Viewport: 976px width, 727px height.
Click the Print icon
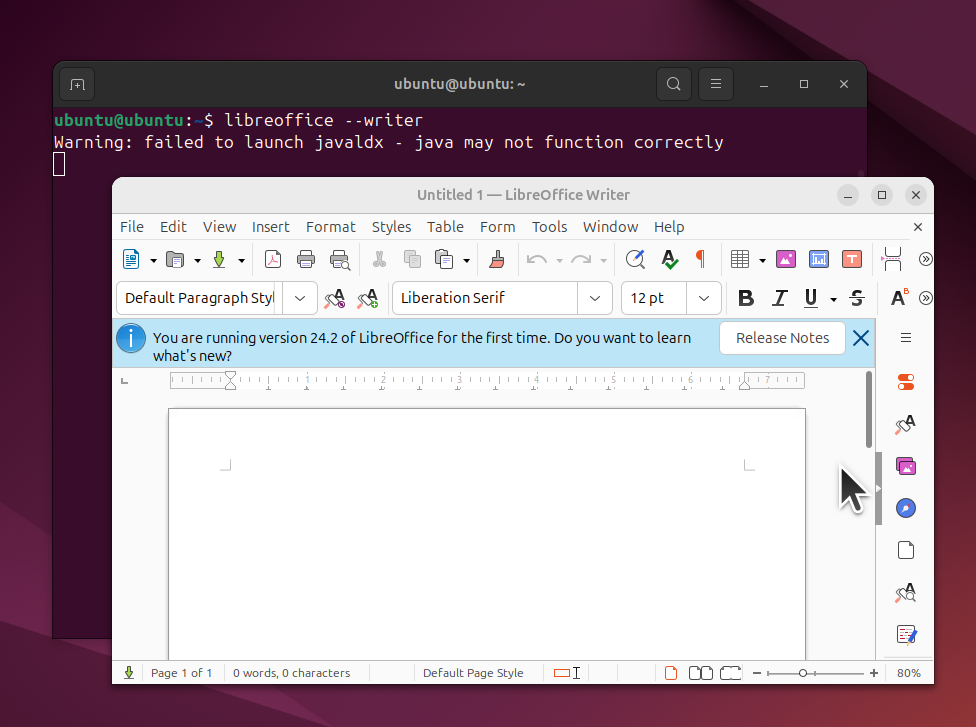click(306, 259)
